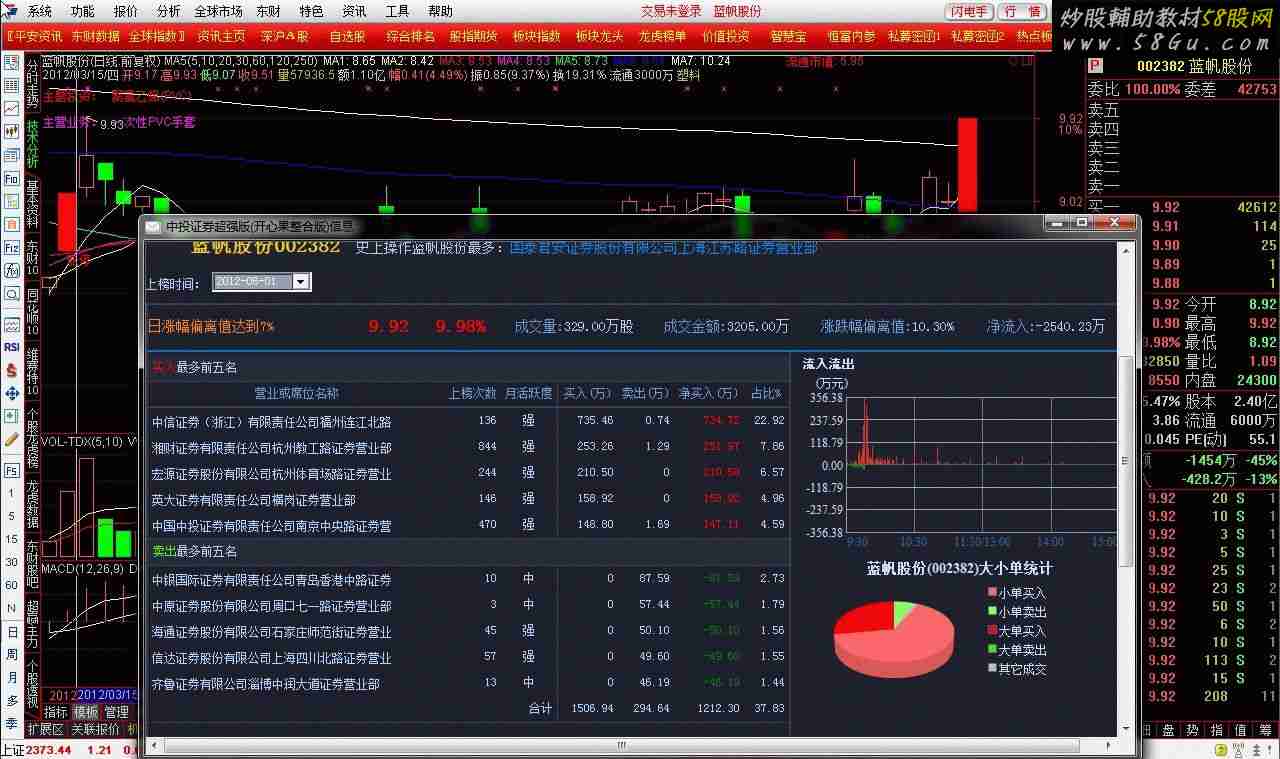Click the magnifier search icon in sidebar
1280x759 pixels.
coord(12,294)
